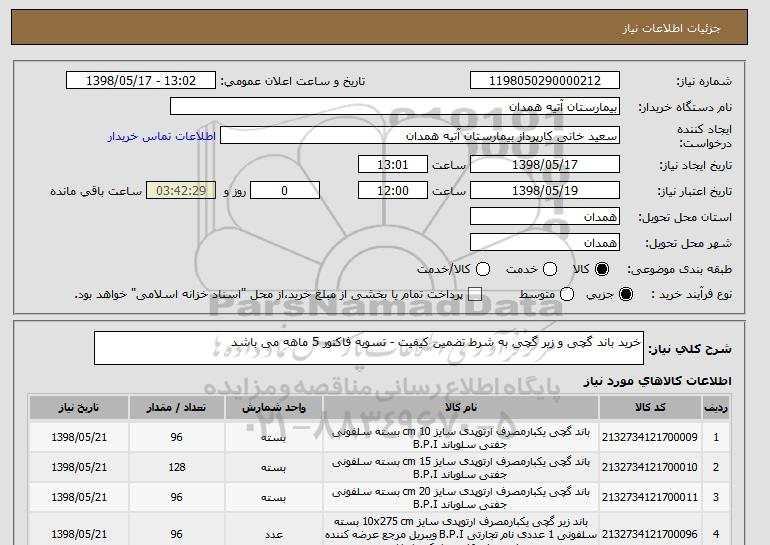770x545 pixels.
Task: Click the واحد شمارش column header
Action: (x=274, y=408)
